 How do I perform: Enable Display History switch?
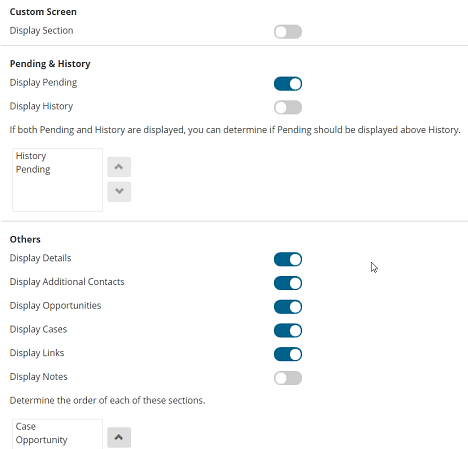coord(288,108)
